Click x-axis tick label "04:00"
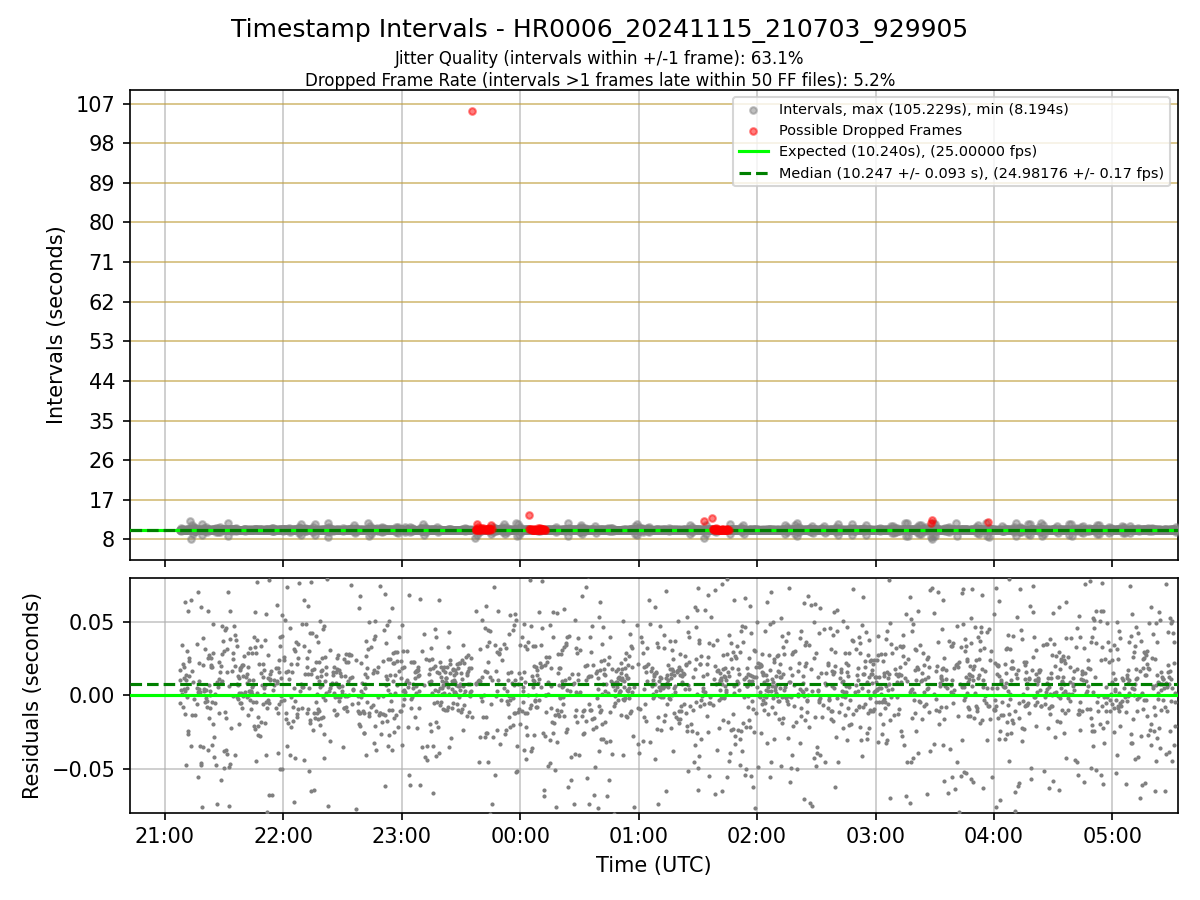The height and width of the screenshot is (900, 1200). pyautogui.click(x=994, y=834)
